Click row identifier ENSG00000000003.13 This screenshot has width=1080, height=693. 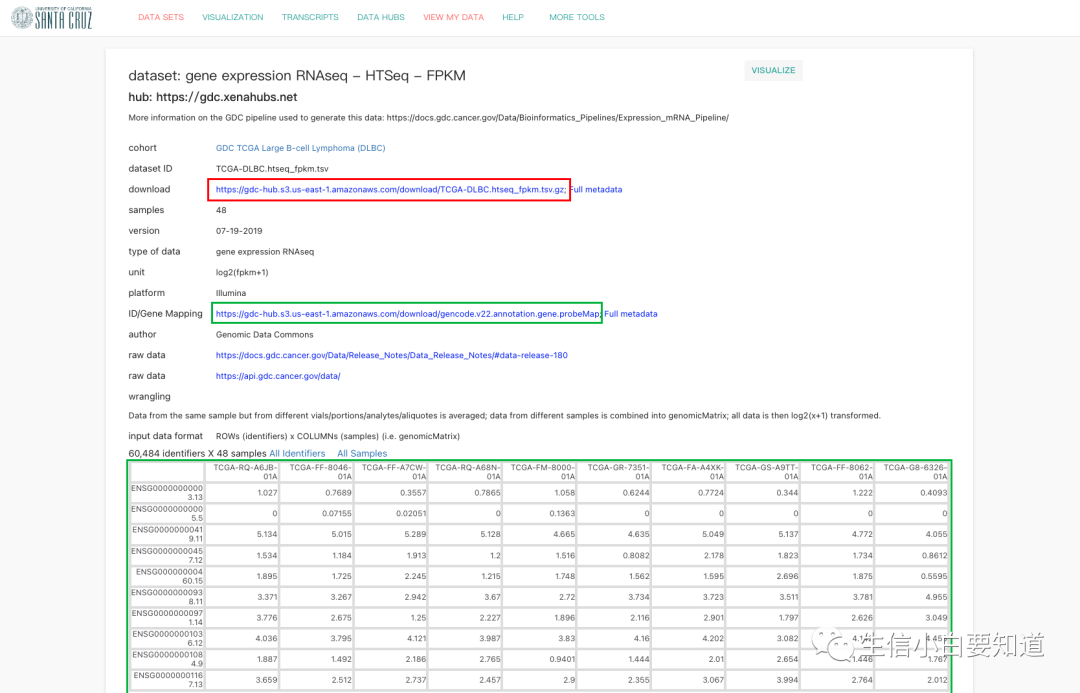pos(167,493)
